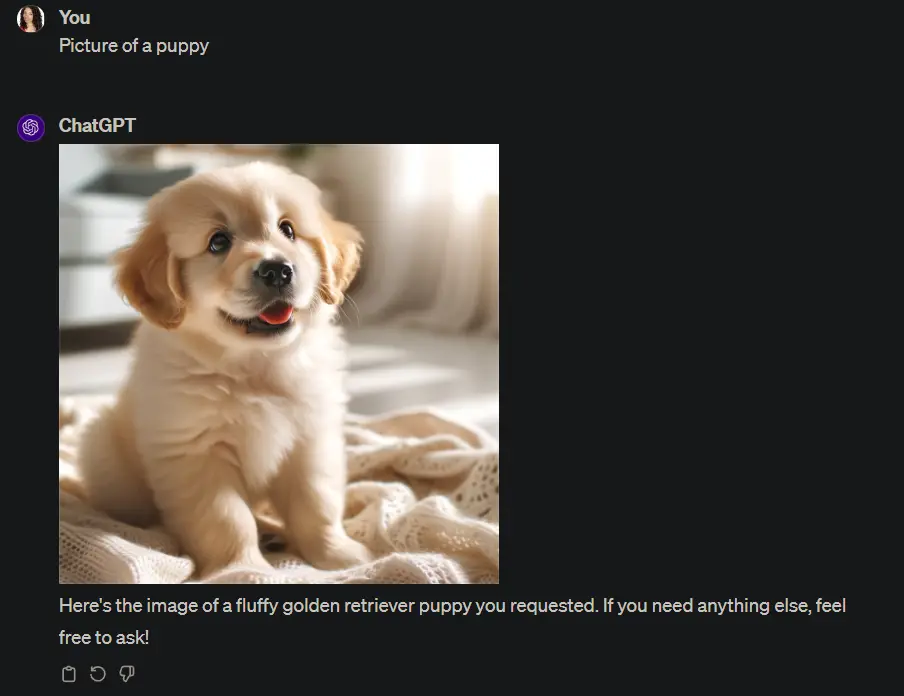Copy the response with the clipboard icon
Viewport: 904px width, 696px height.
(69, 674)
